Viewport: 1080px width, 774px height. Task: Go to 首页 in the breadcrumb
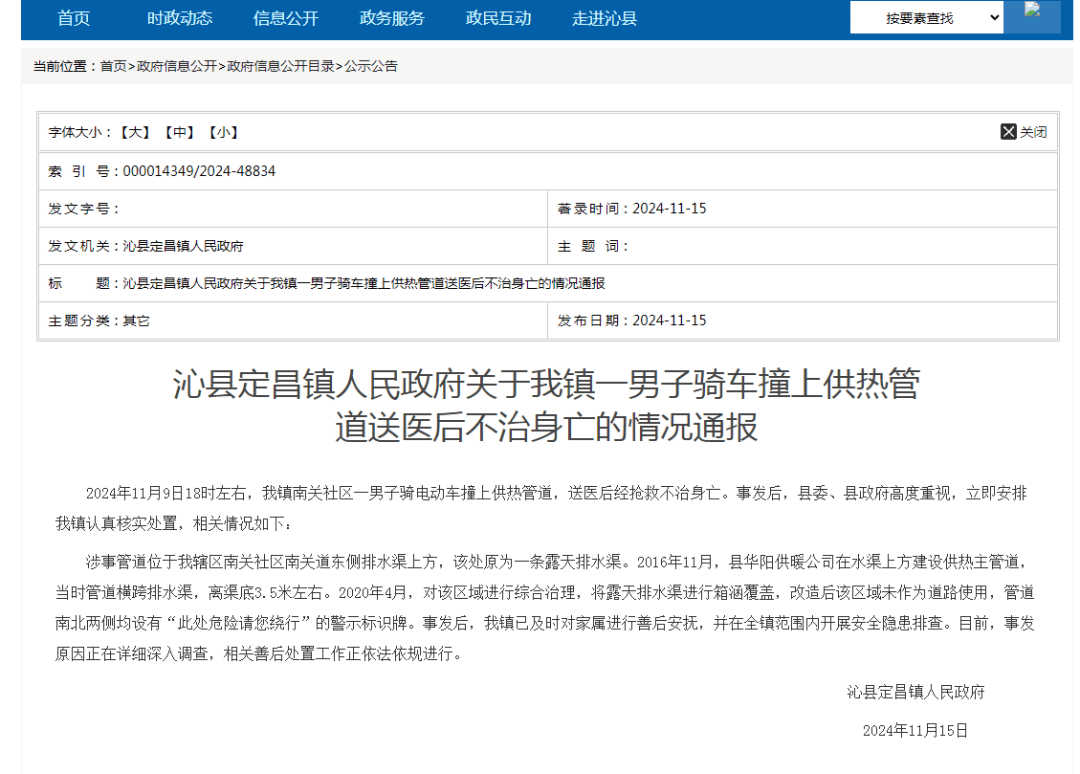pyautogui.click(x=114, y=66)
